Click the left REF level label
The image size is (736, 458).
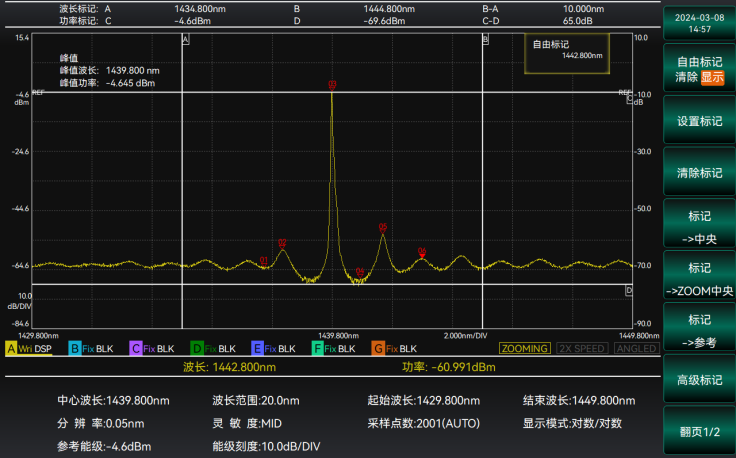[38, 93]
